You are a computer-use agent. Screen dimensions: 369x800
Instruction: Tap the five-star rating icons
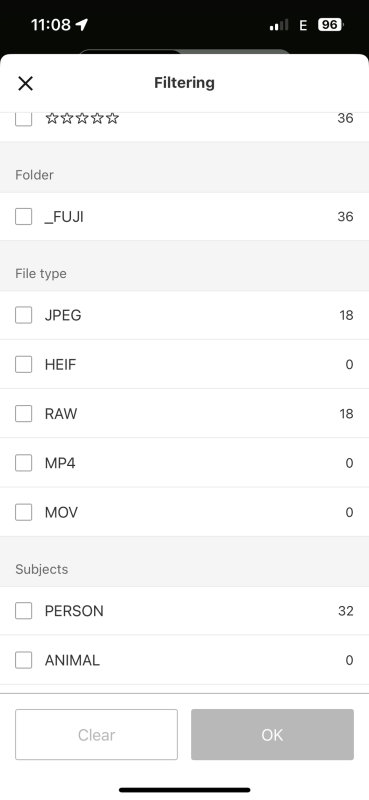82,118
